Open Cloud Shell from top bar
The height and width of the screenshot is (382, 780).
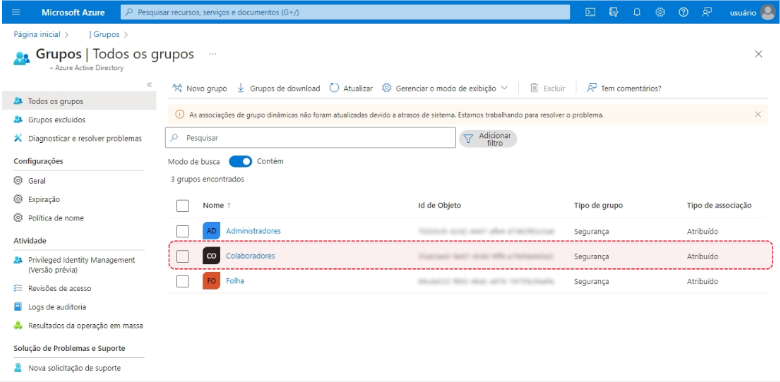[590, 12]
